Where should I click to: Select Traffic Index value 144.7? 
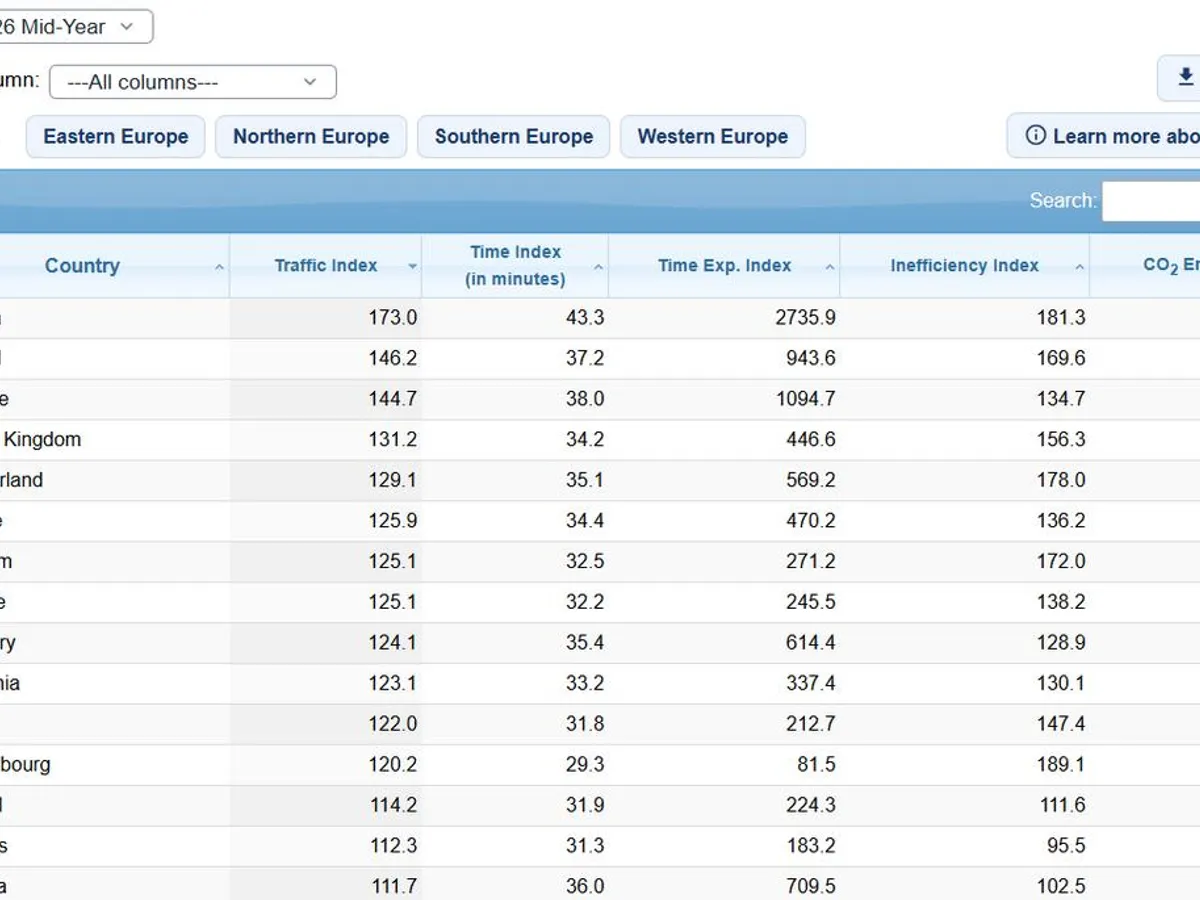pos(392,399)
